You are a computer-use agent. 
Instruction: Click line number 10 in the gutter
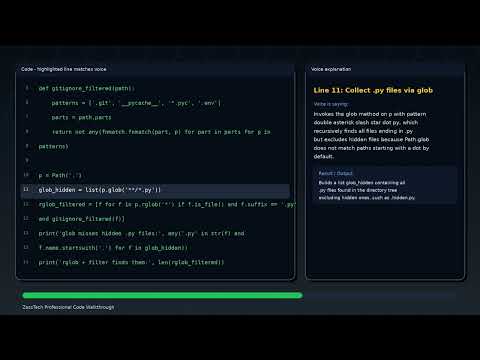pyautogui.click(x=26, y=175)
